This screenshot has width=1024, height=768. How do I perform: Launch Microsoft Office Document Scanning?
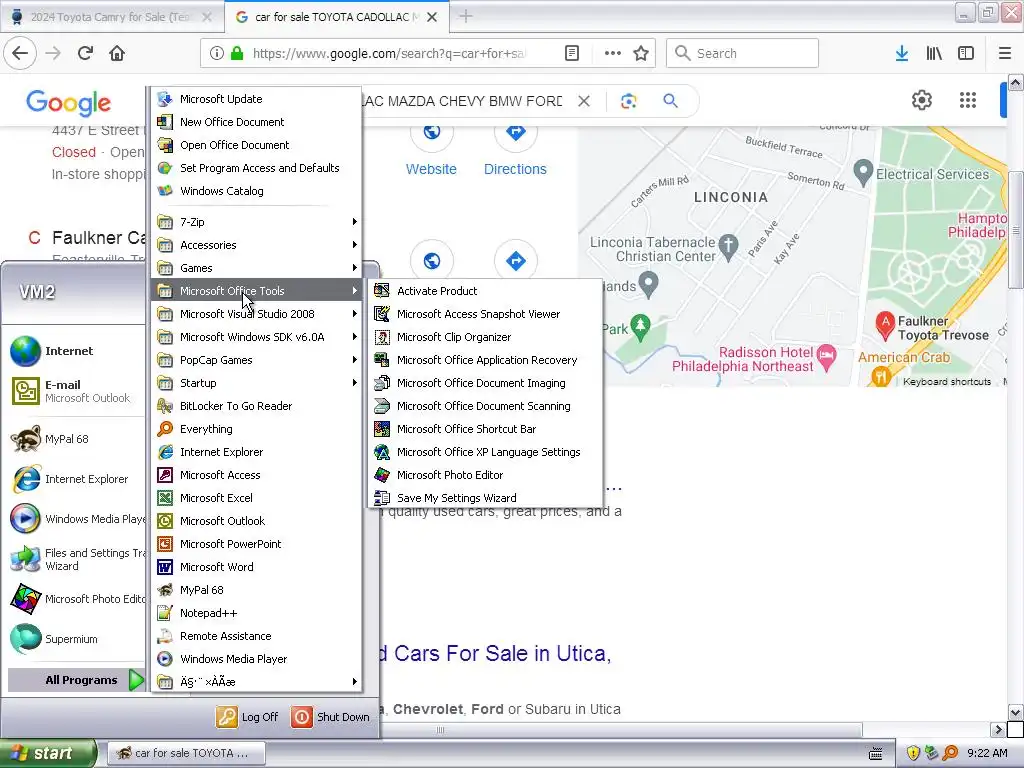click(x=485, y=406)
